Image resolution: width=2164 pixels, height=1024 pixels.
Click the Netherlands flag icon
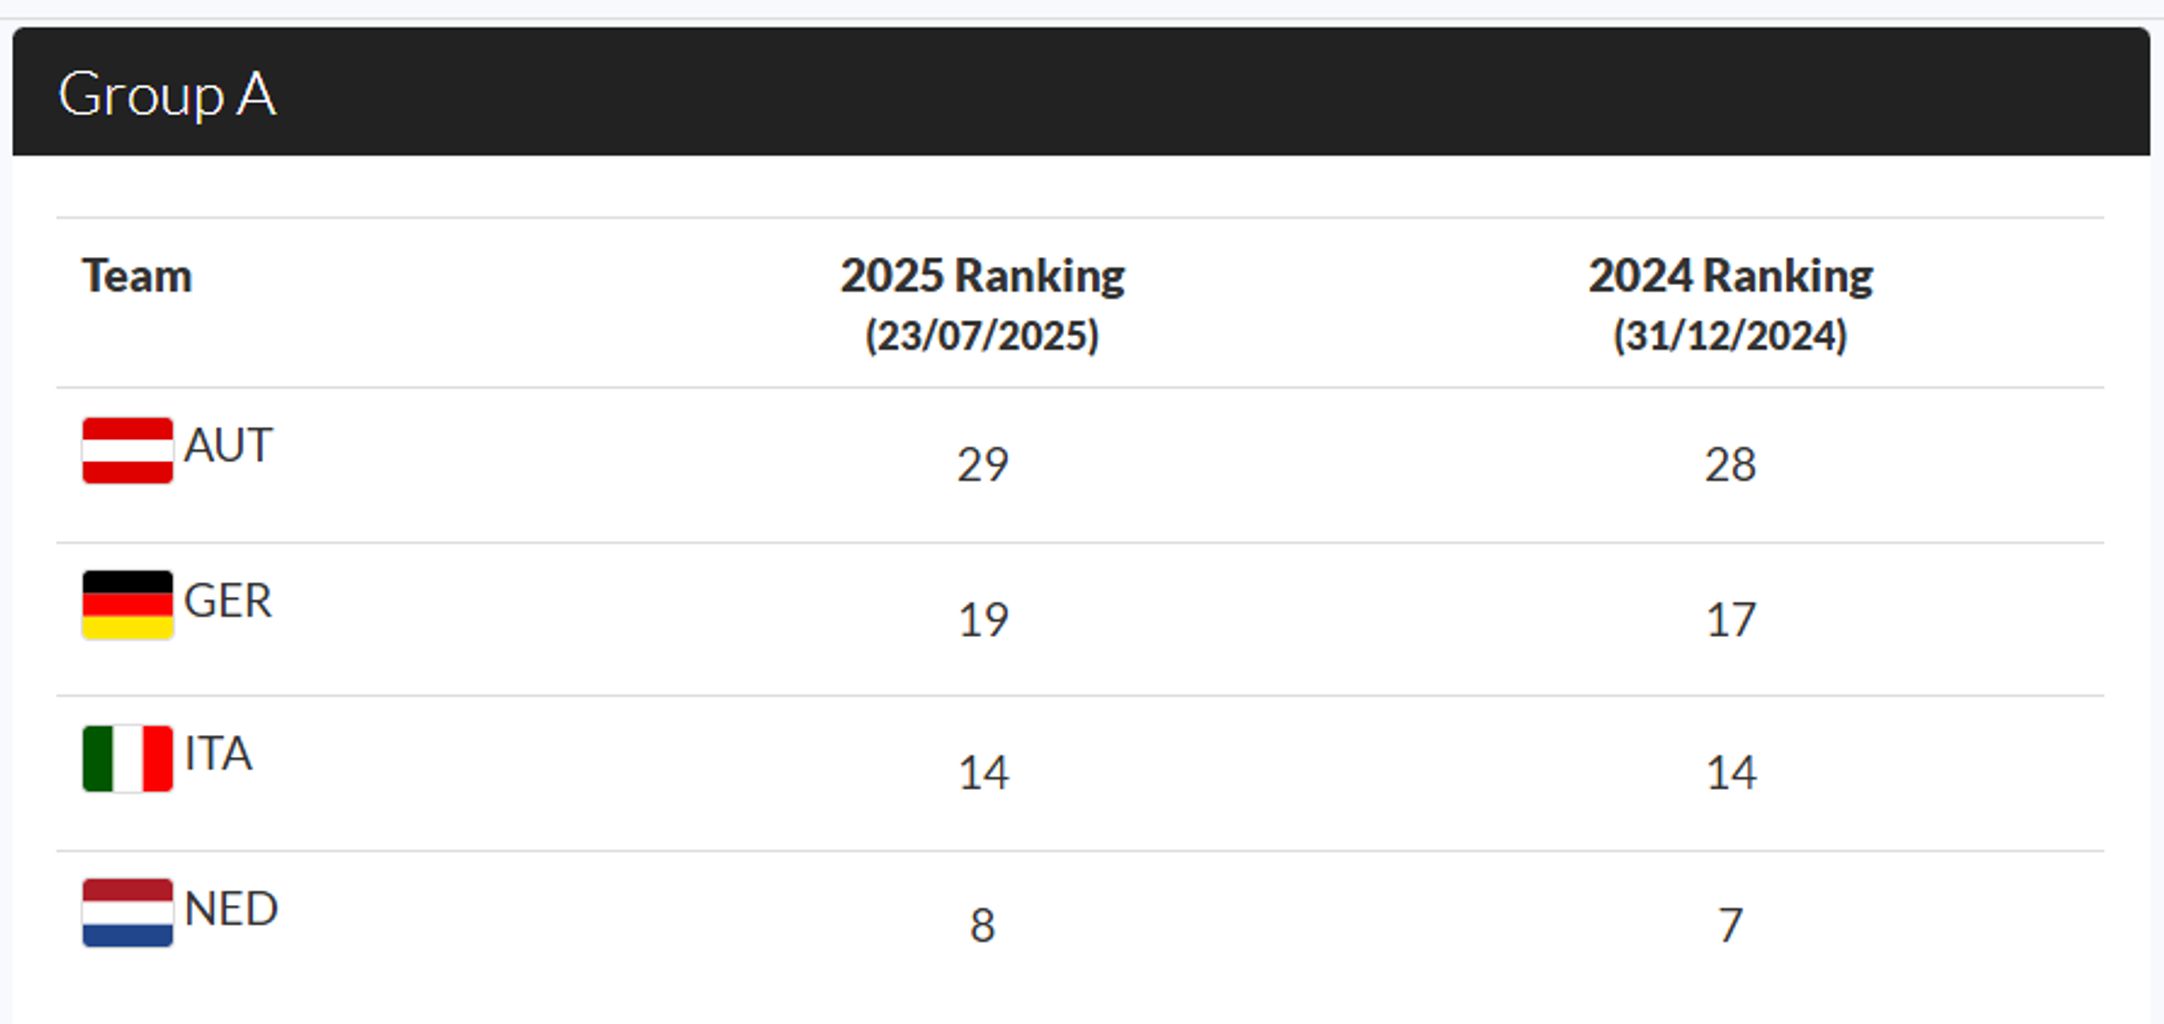point(127,913)
